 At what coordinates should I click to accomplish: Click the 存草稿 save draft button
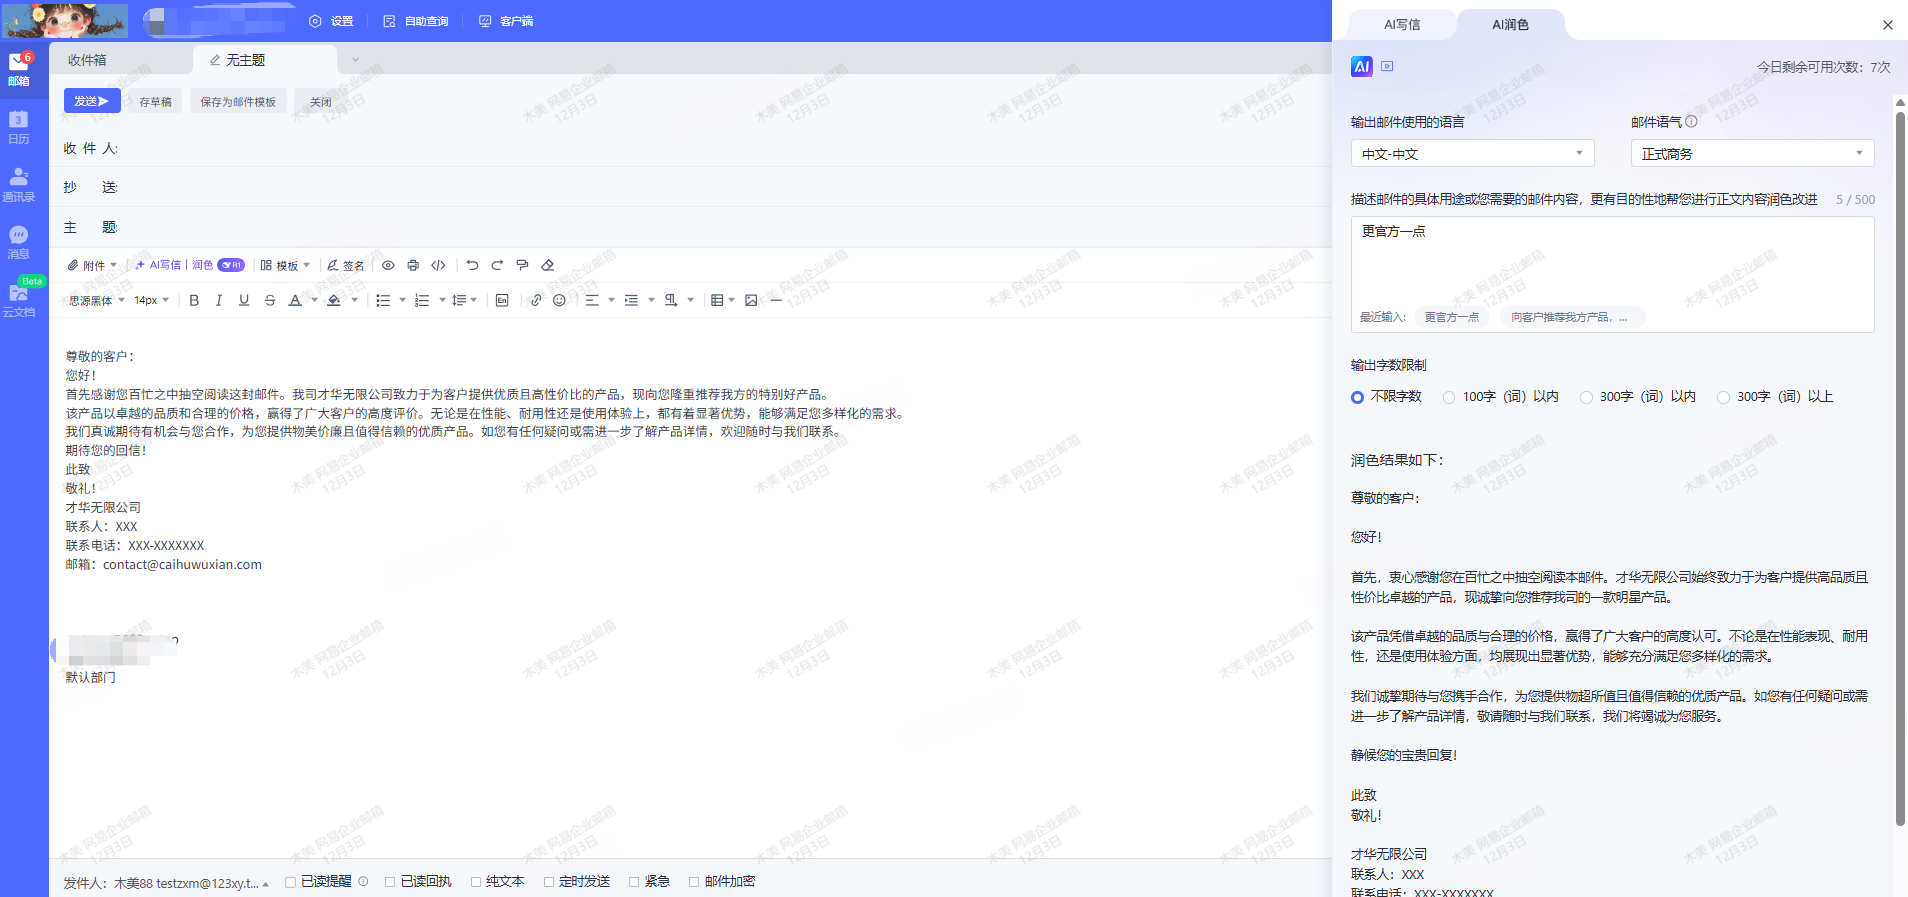click(155, 101)
